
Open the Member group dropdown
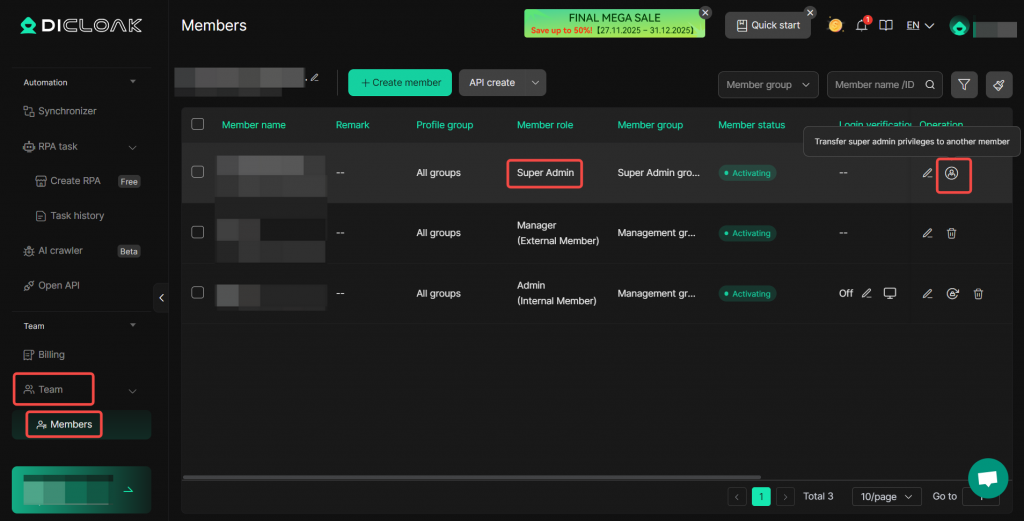click(x=768, y=85)
